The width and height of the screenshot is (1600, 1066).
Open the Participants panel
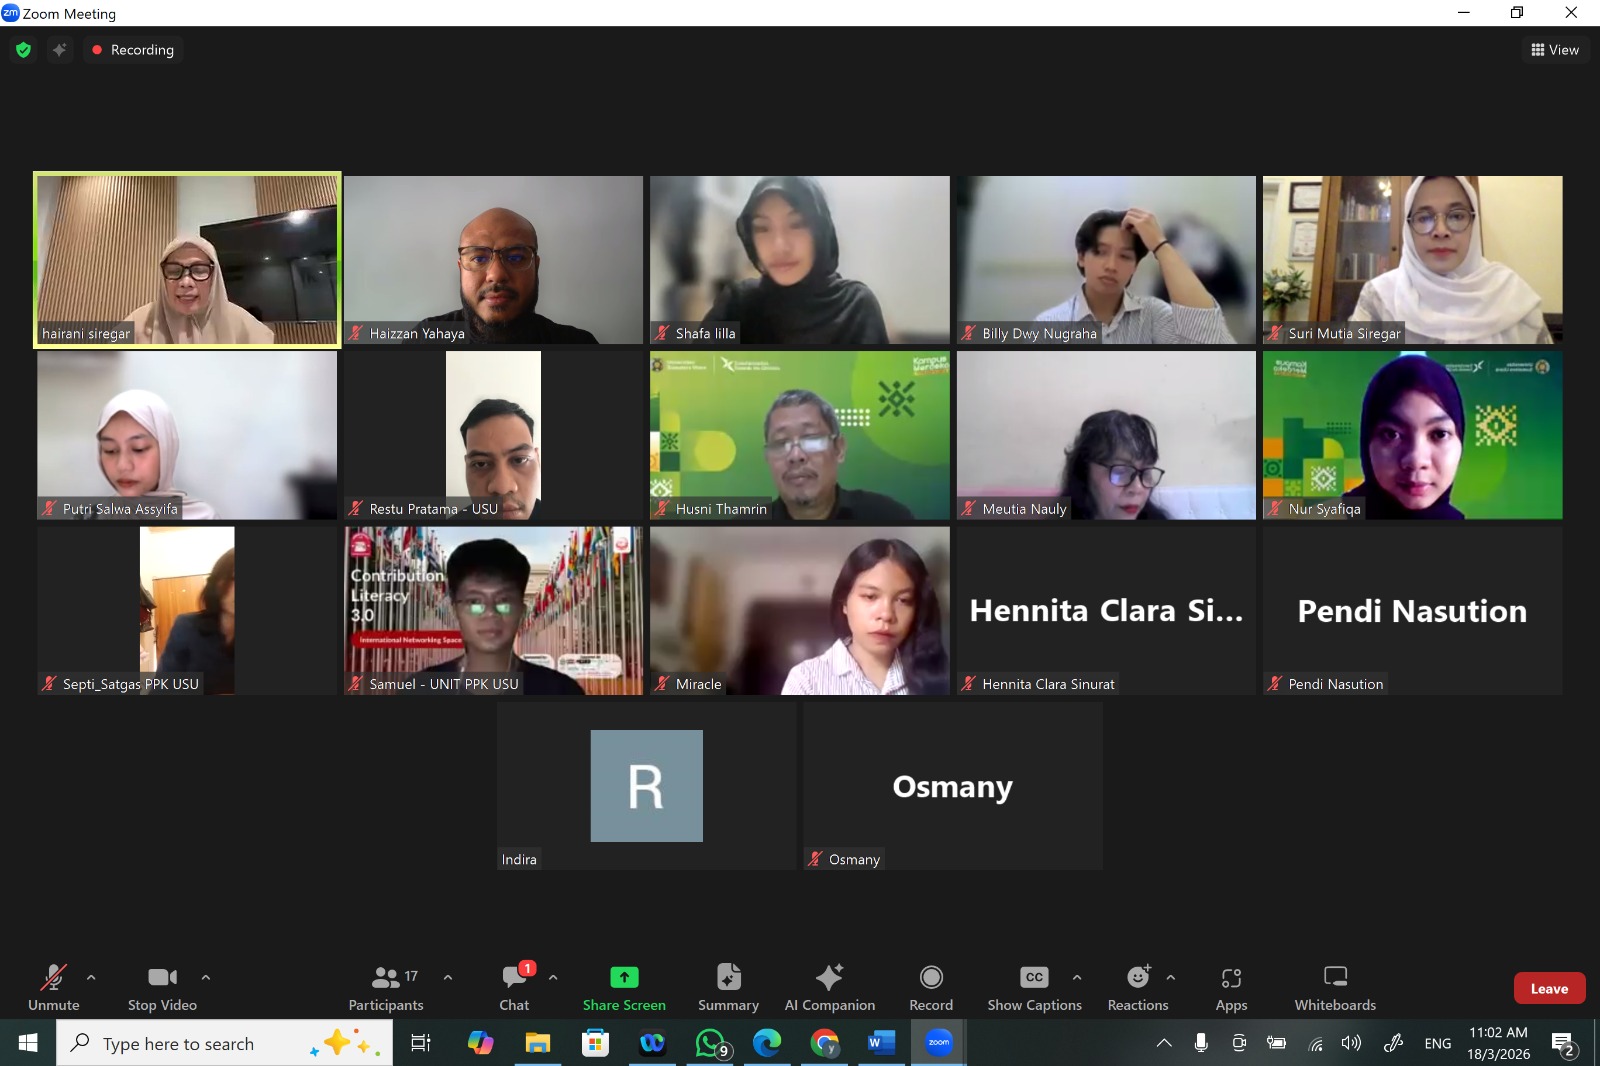tap(386, 987)
